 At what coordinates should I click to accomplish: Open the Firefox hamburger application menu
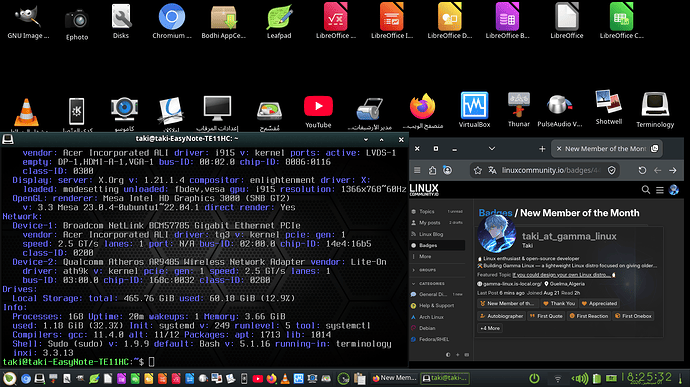[417, 170]
